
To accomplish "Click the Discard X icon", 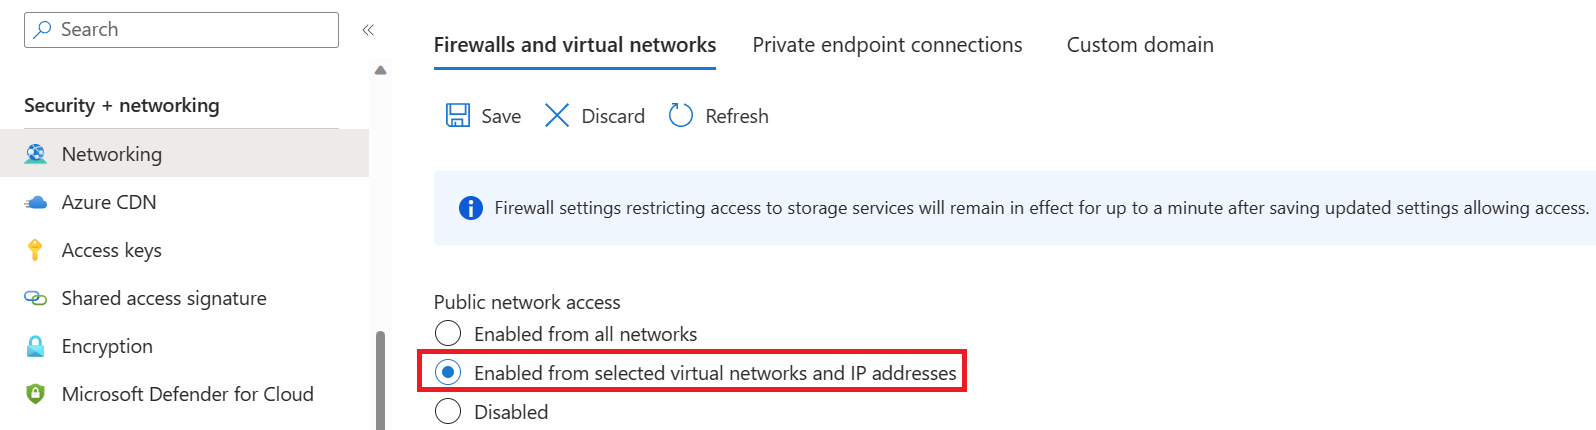I will (557, 116).
